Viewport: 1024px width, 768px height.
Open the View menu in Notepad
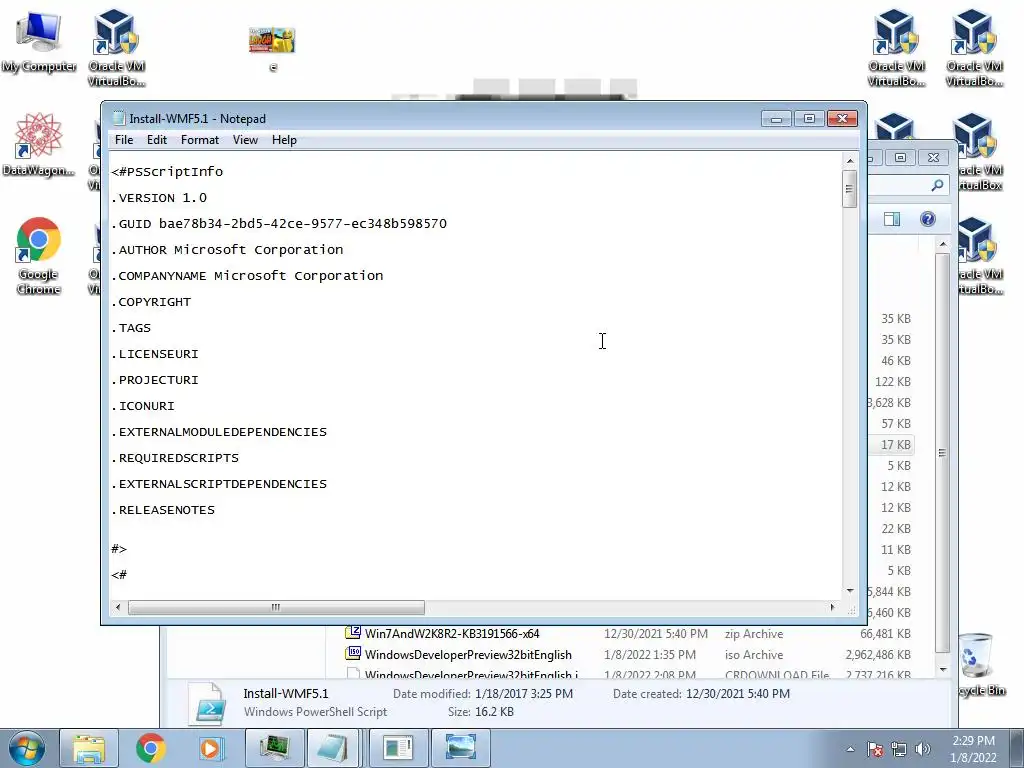[x=245, y=140]
